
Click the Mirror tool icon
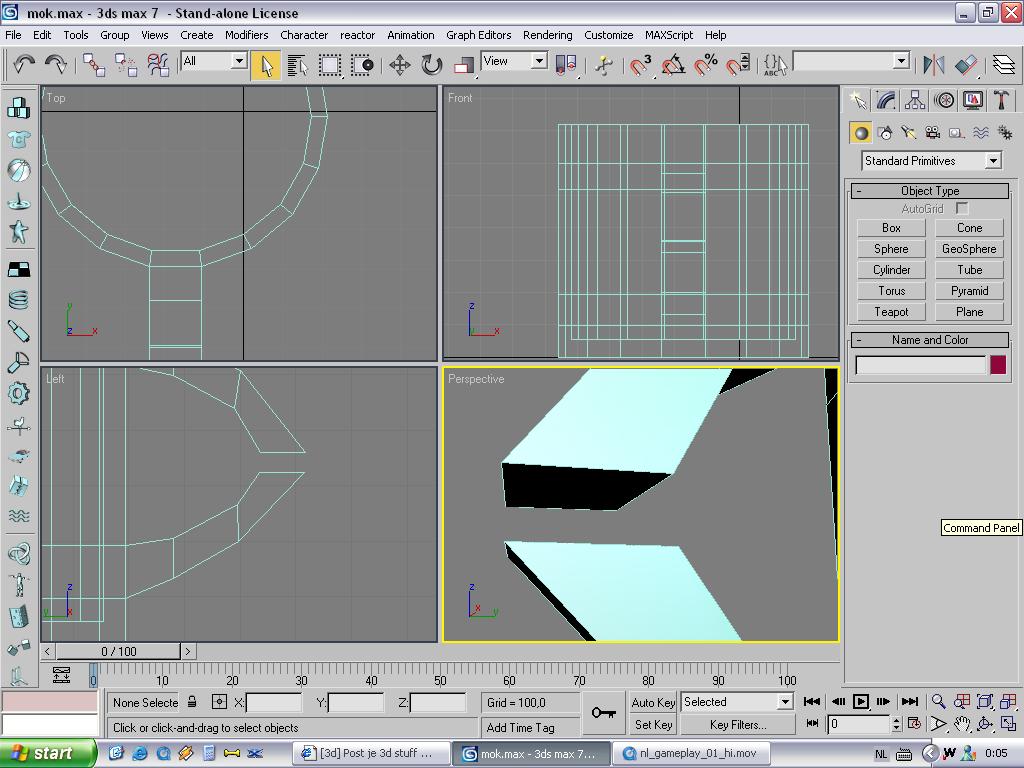click(933, 66)
